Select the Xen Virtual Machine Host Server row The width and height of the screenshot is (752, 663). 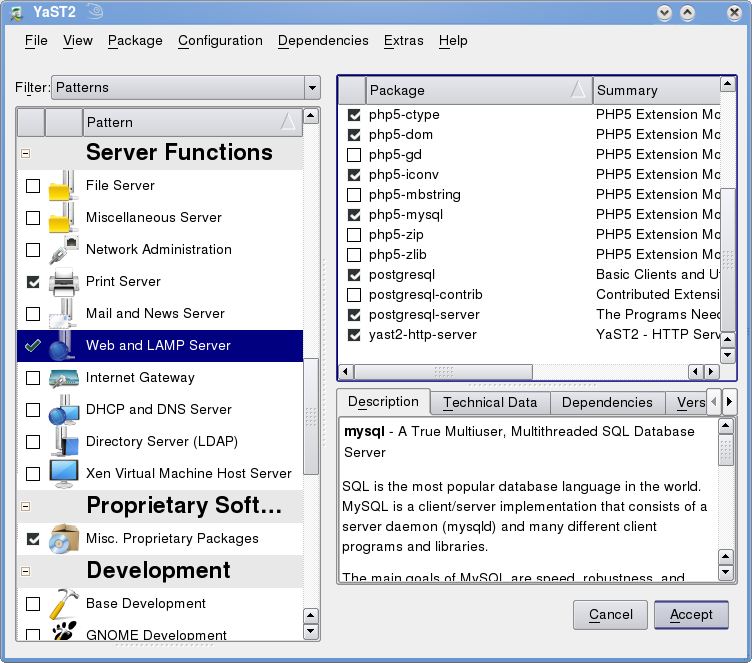(x=160, y=474)
